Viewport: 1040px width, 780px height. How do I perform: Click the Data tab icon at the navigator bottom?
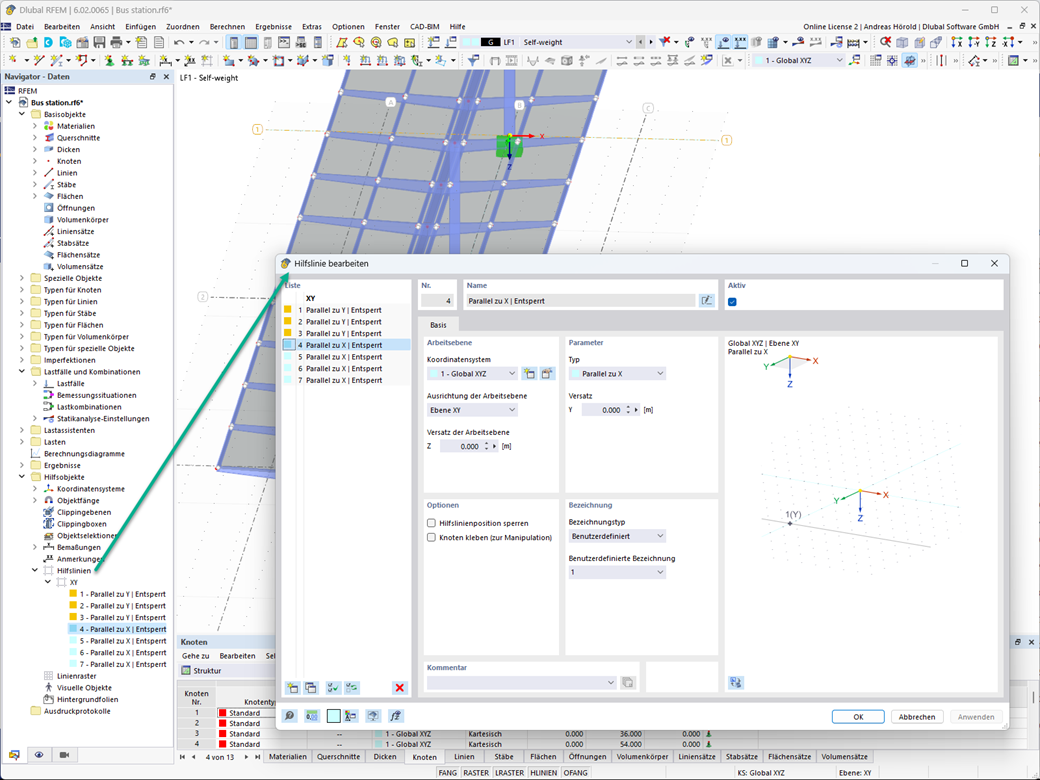pos(14,755)
